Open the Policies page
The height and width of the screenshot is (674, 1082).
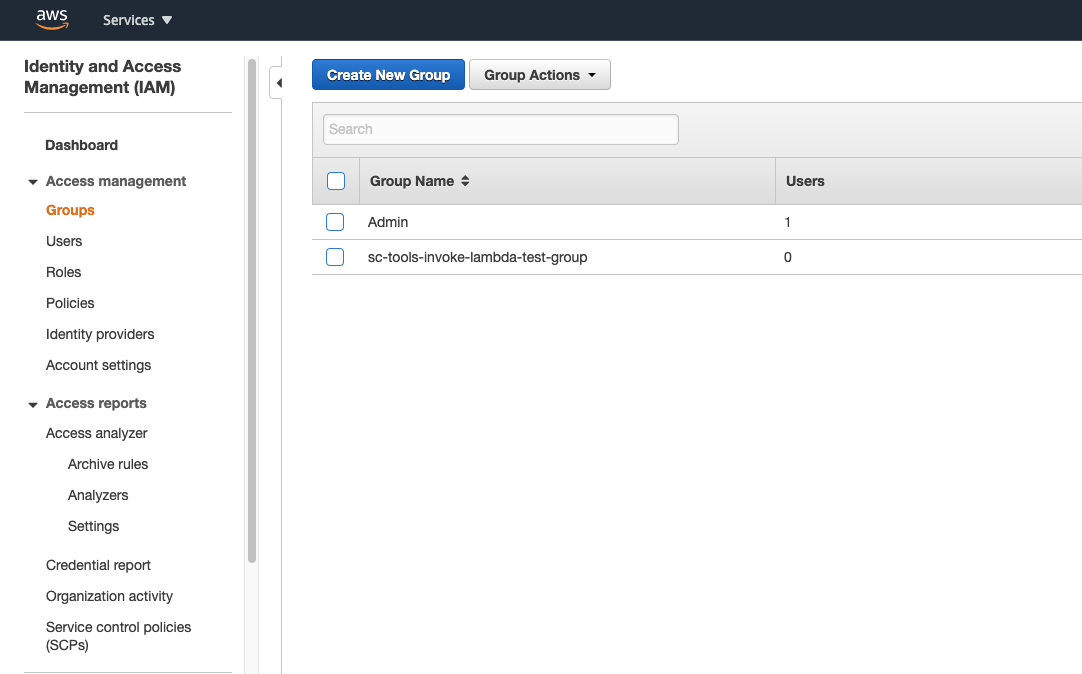coord(70,303)
